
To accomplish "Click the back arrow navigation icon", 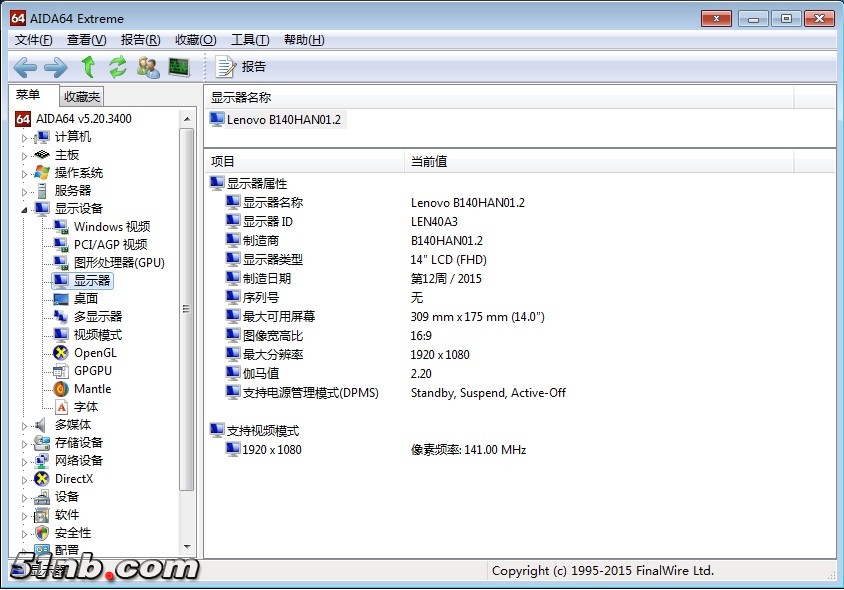I will coord(25,67).
